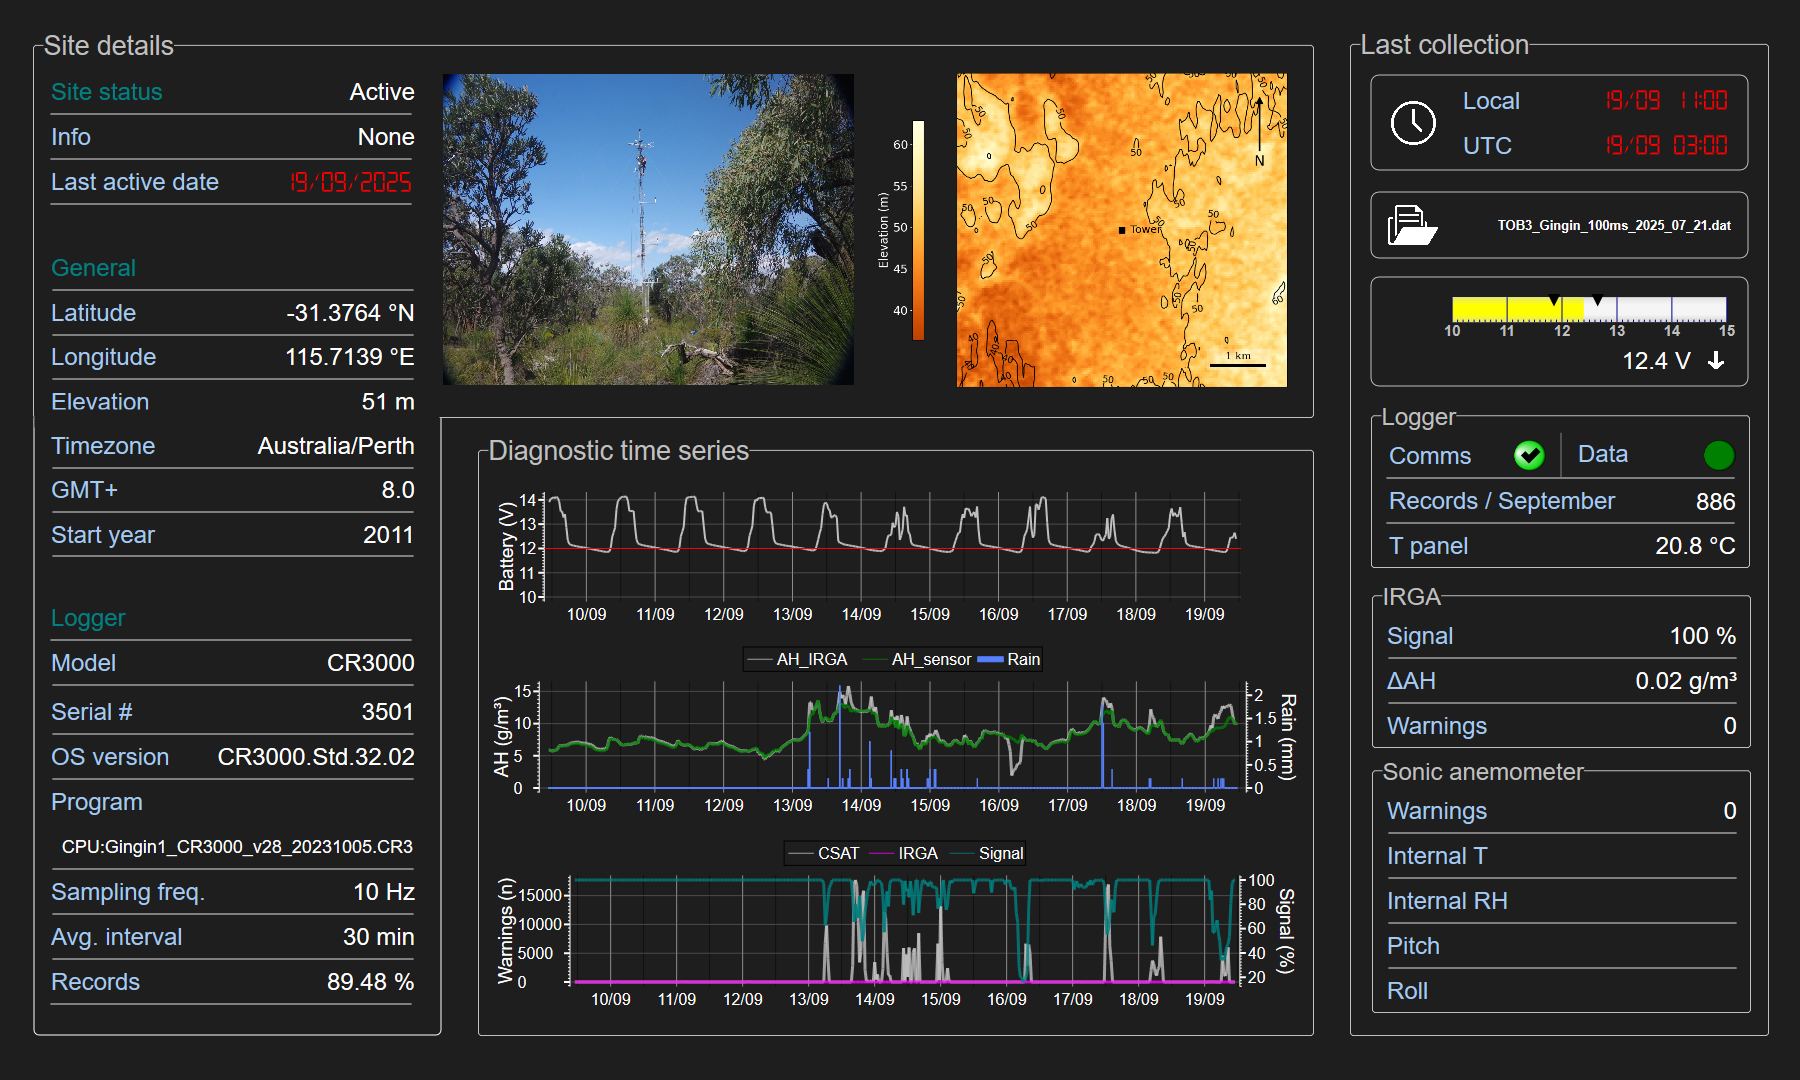Click the Site status label
1800x1080 pixels.
pos(107,92)
